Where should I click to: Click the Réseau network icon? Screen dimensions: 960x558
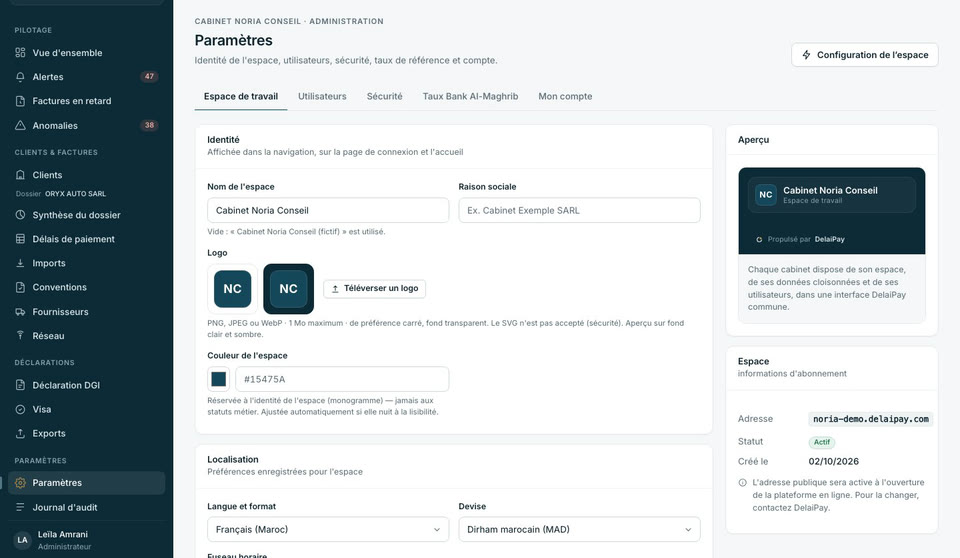pos(20,336)
